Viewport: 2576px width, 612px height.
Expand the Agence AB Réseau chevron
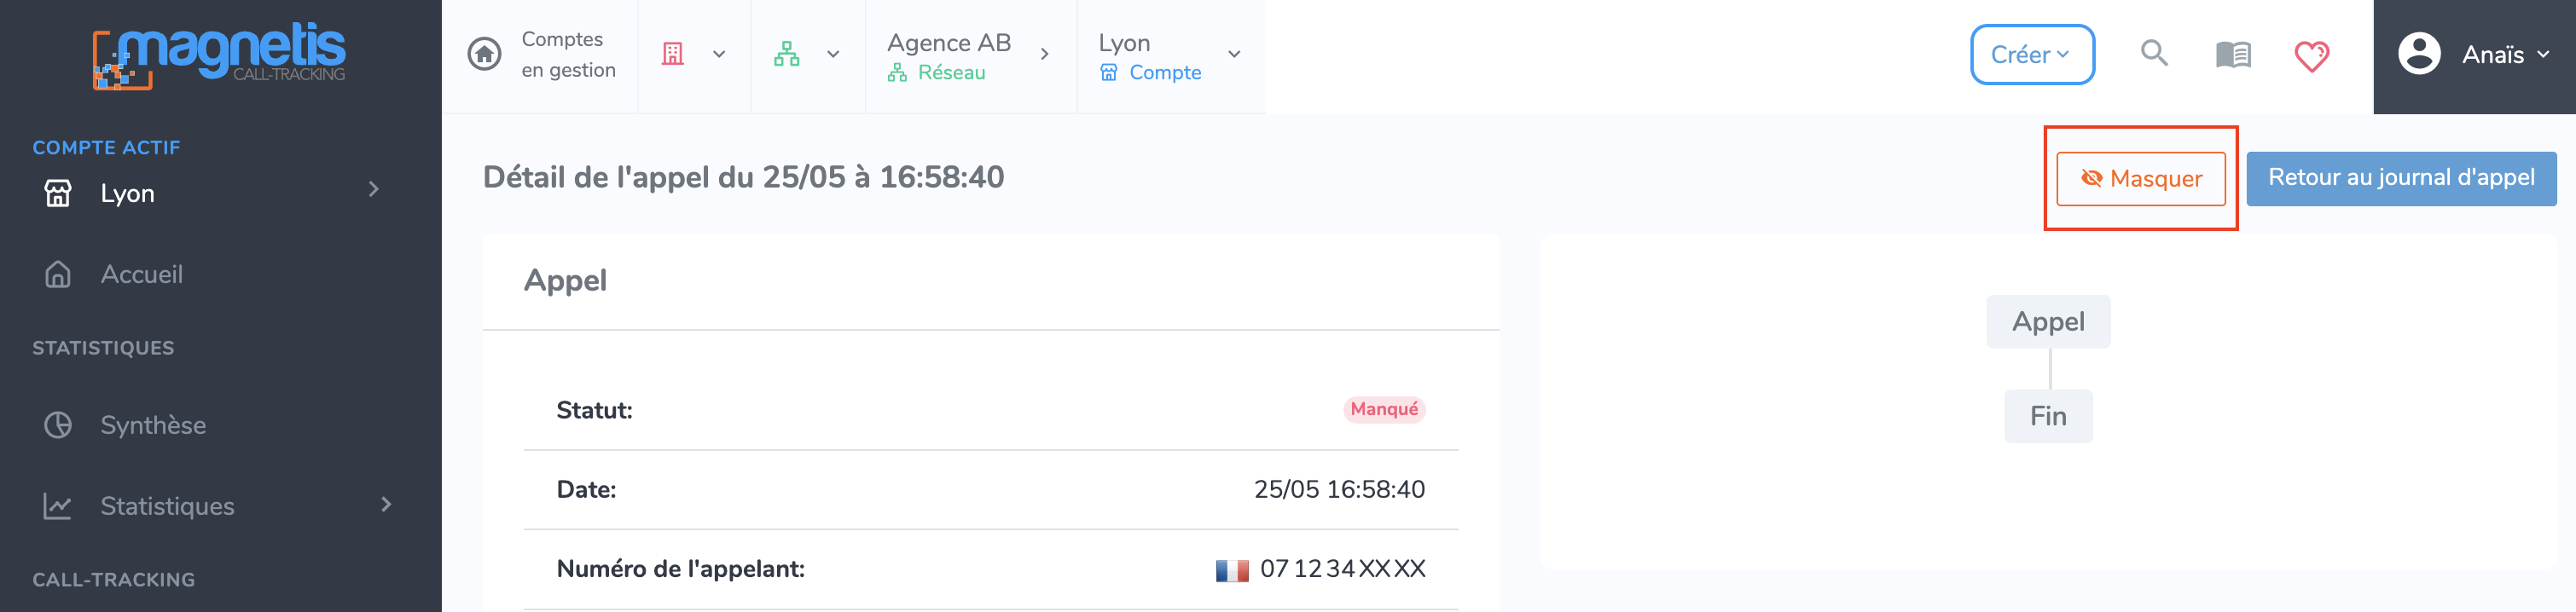[x=1044, y=54]
